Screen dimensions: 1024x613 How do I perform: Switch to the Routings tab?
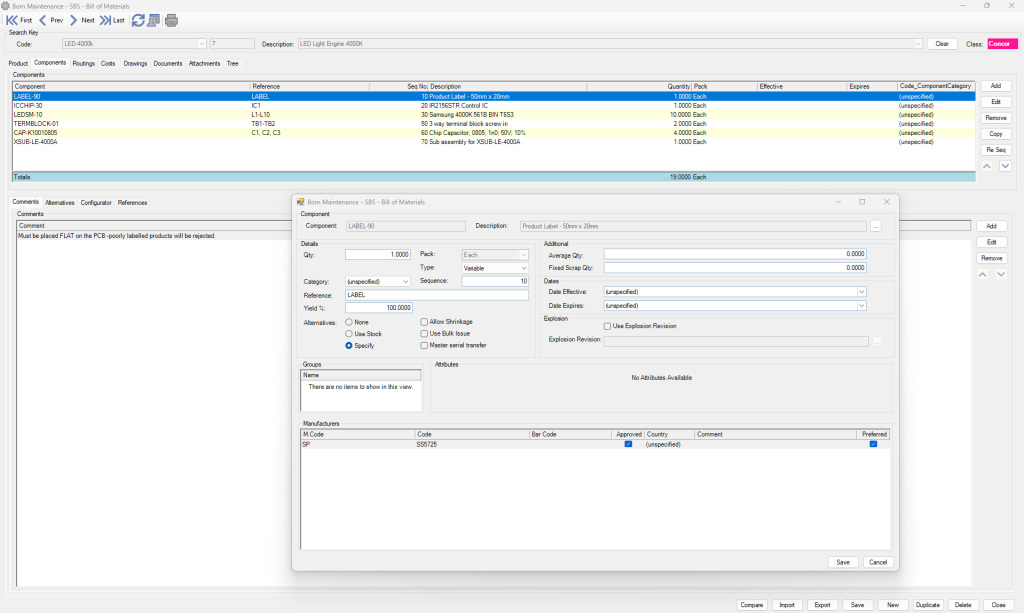pyautogui.click(x=84, y=63)
